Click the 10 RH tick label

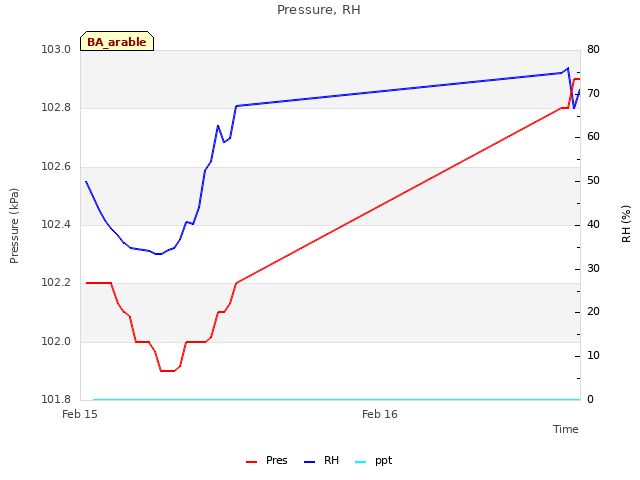tap(593, 356)
